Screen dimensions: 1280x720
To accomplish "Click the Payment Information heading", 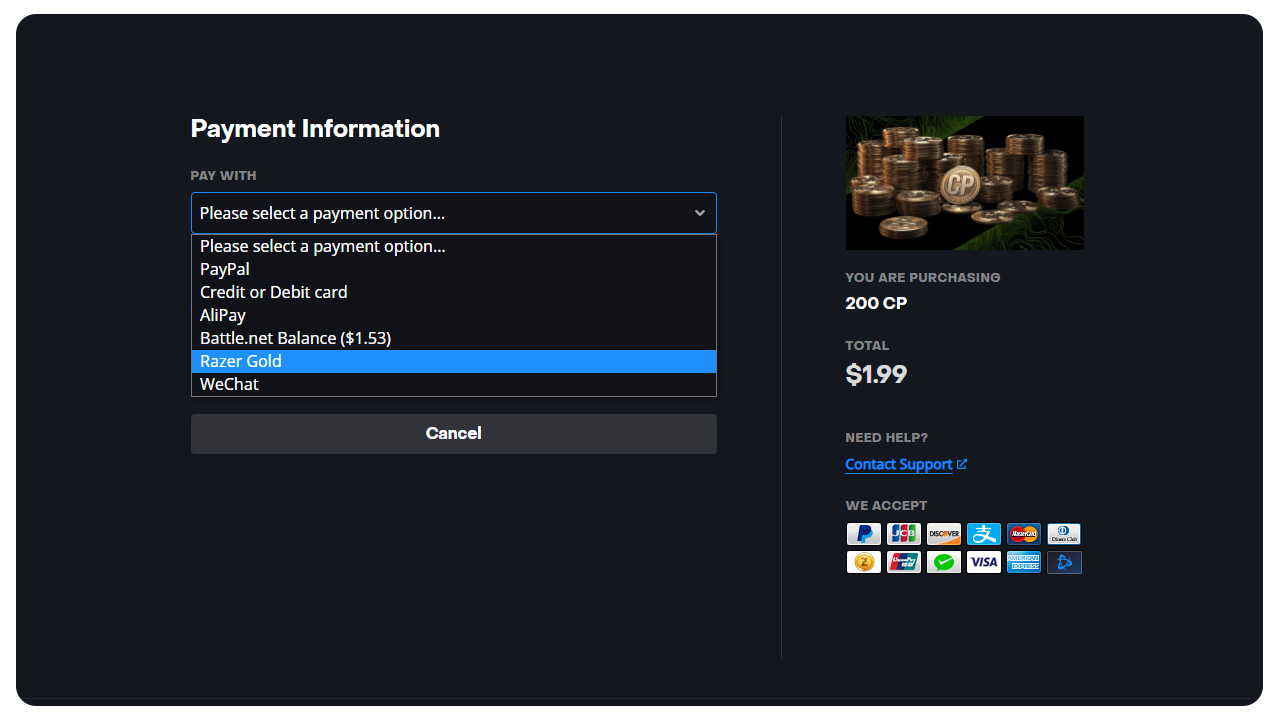I will click(315, 129).
